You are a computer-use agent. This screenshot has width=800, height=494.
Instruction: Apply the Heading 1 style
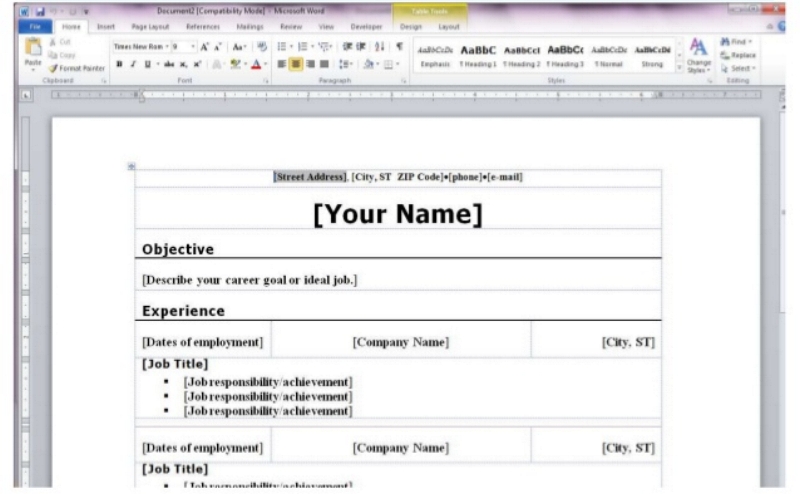pos(478,56)
